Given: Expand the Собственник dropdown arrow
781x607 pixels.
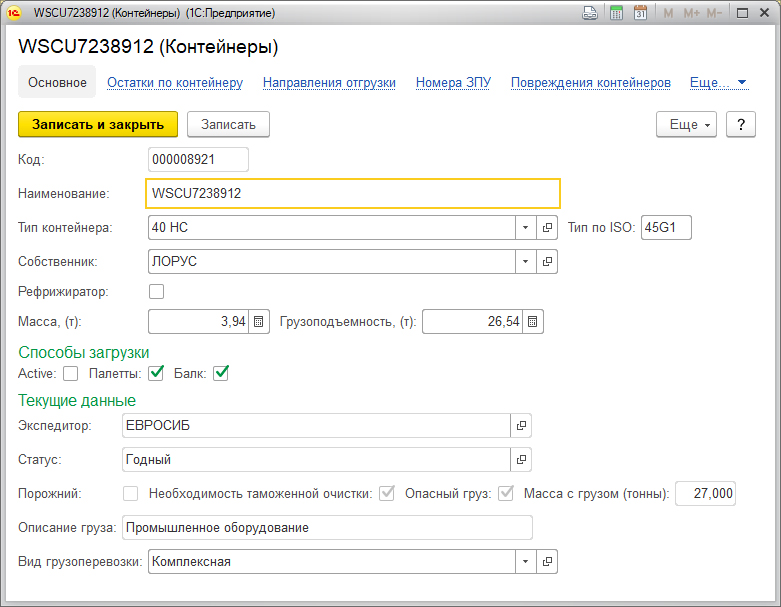Looking at the screenshot, I should 525,261.
